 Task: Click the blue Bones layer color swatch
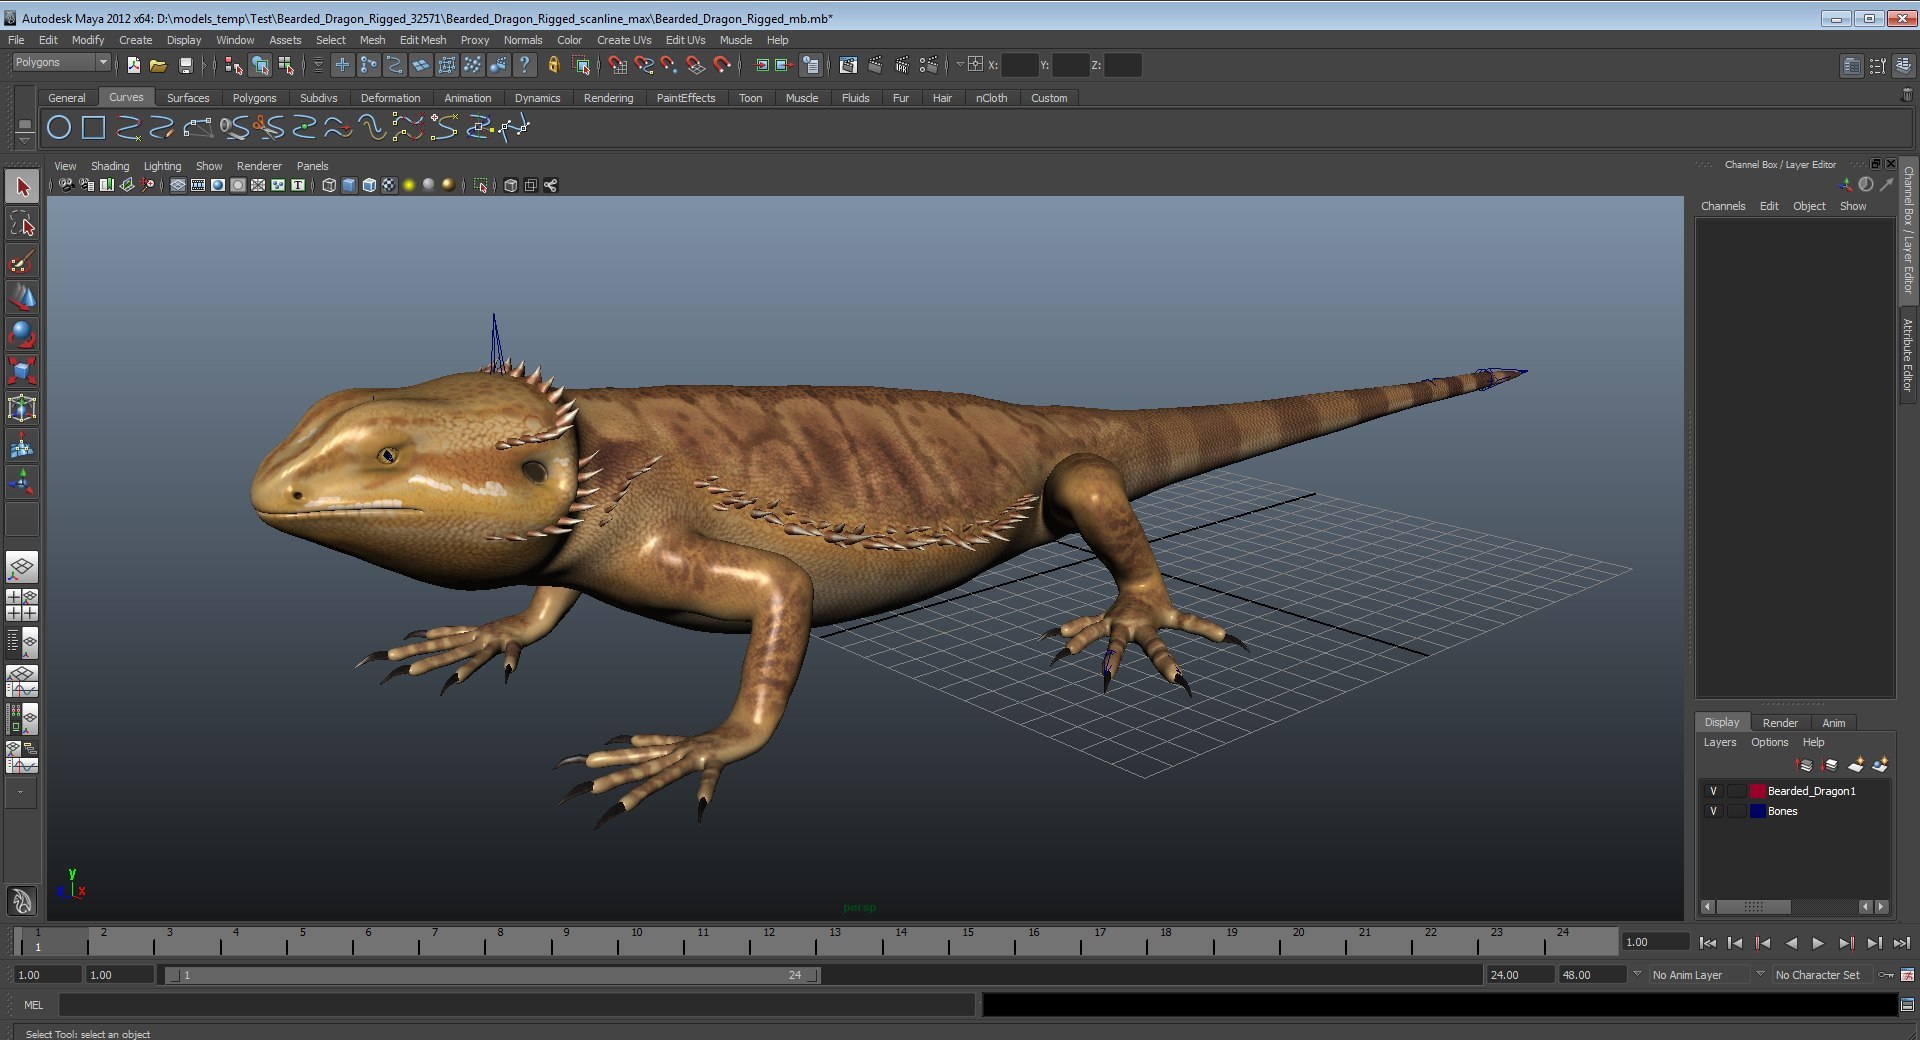tap(1757, 811)
